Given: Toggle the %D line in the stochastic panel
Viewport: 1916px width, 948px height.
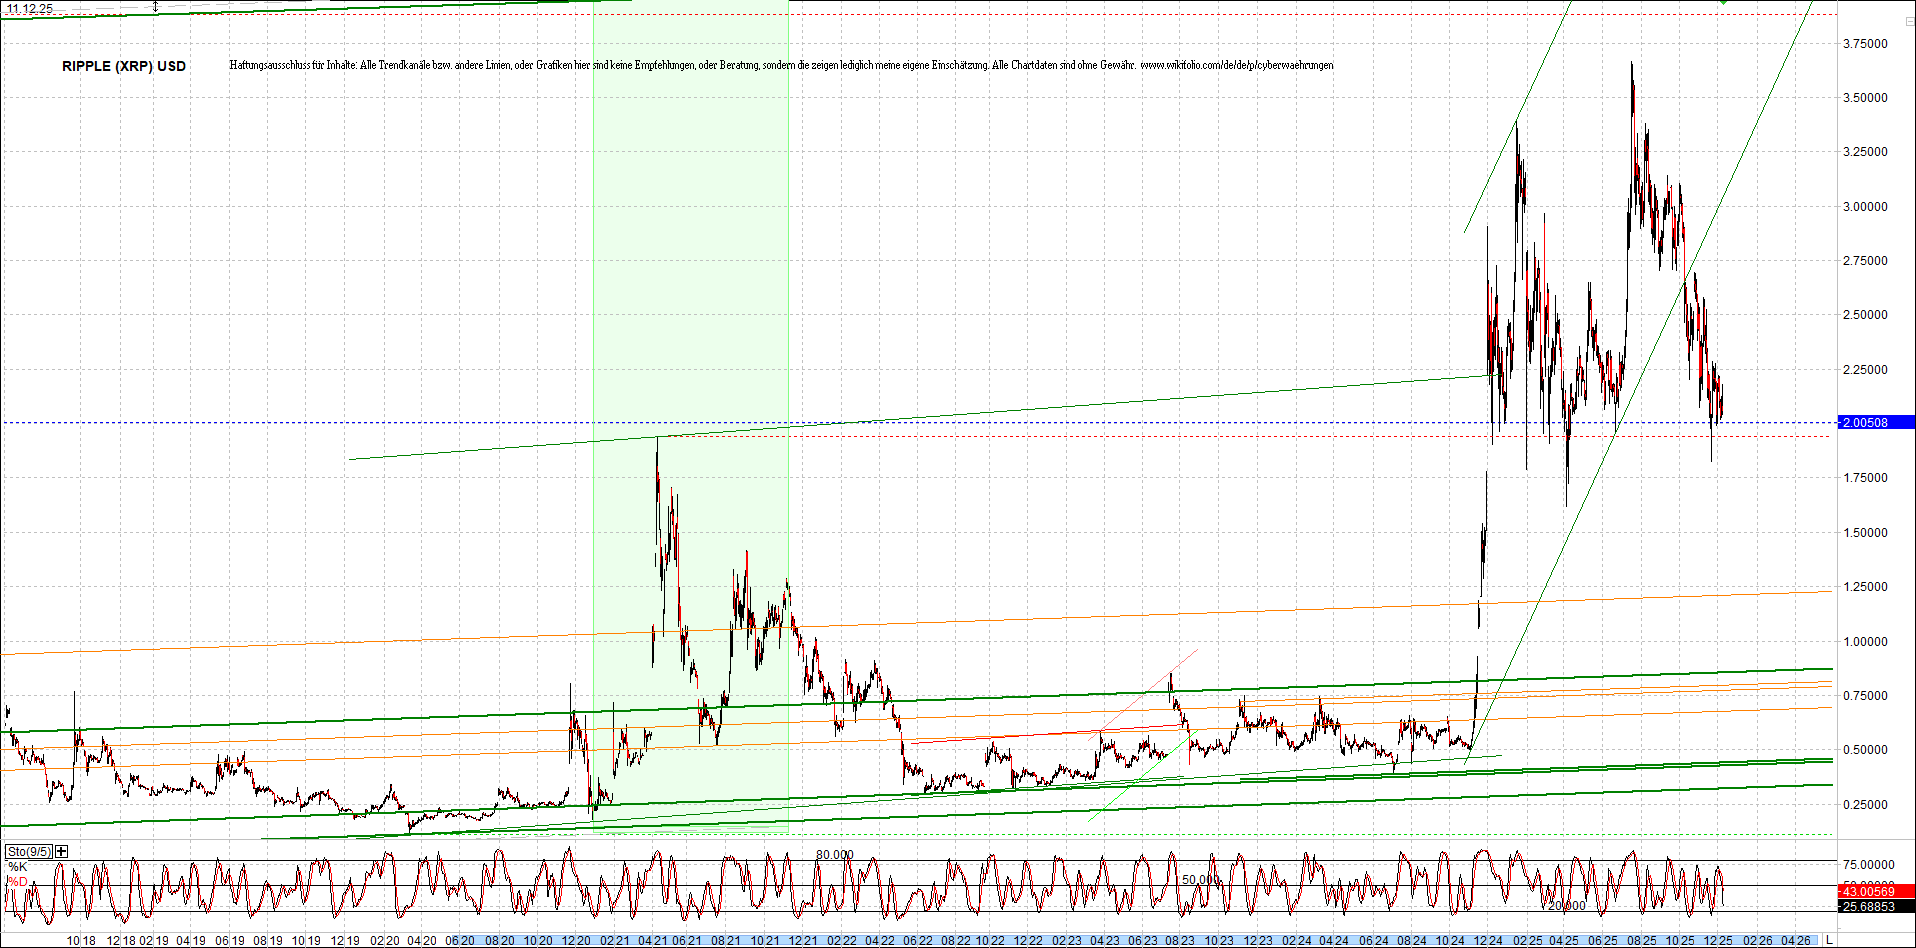Looking at the screenshot, I should tap(16, 882).
